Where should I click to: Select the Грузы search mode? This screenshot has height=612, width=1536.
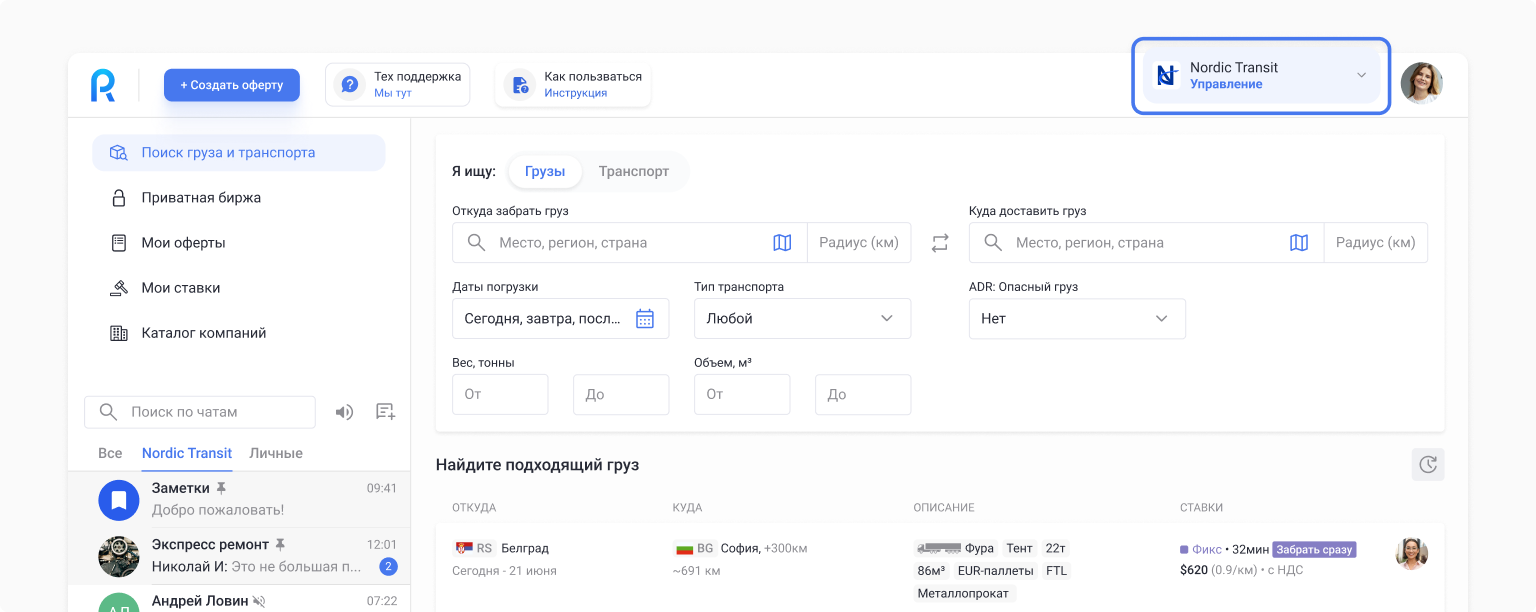545,171
